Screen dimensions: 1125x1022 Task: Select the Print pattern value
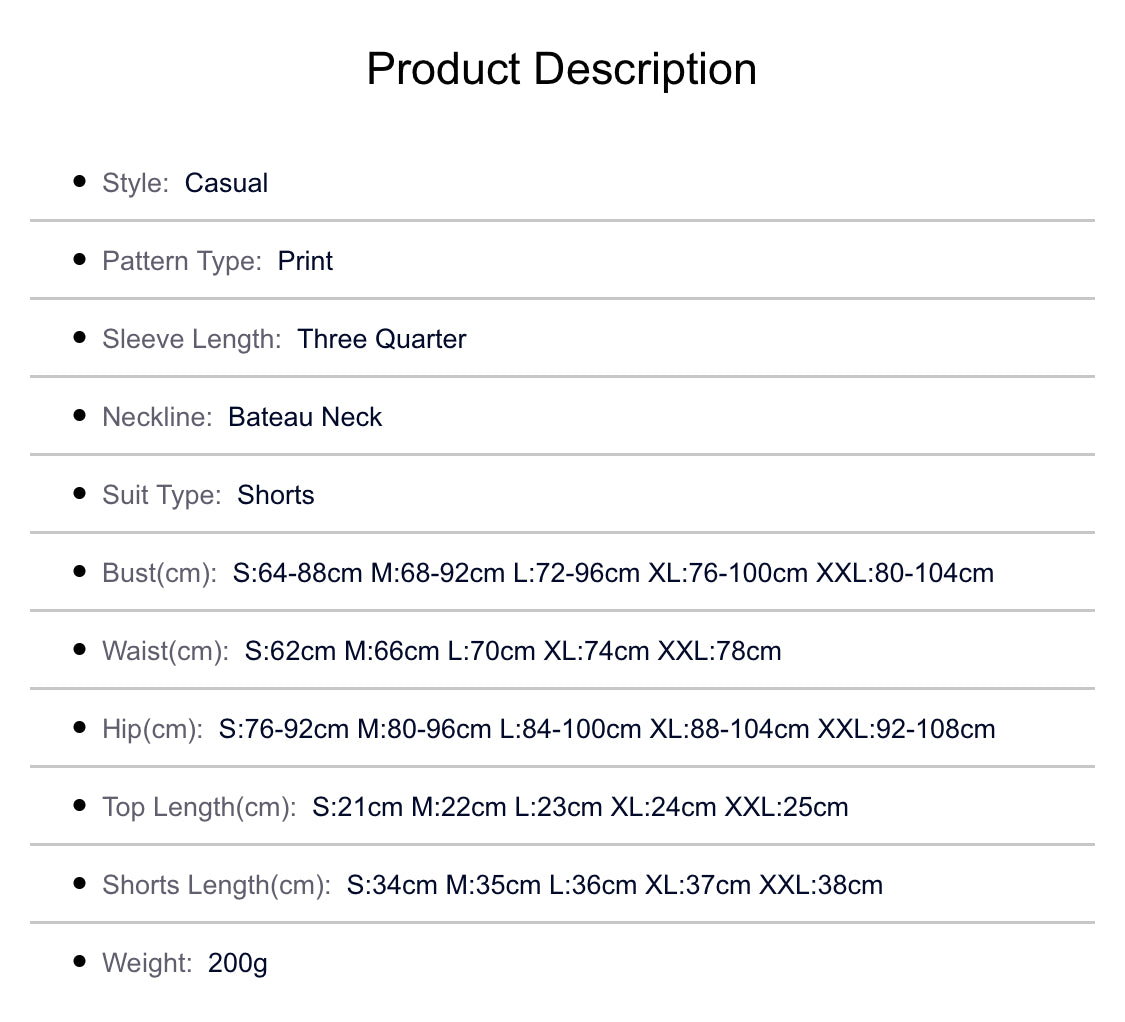(305, 261)
